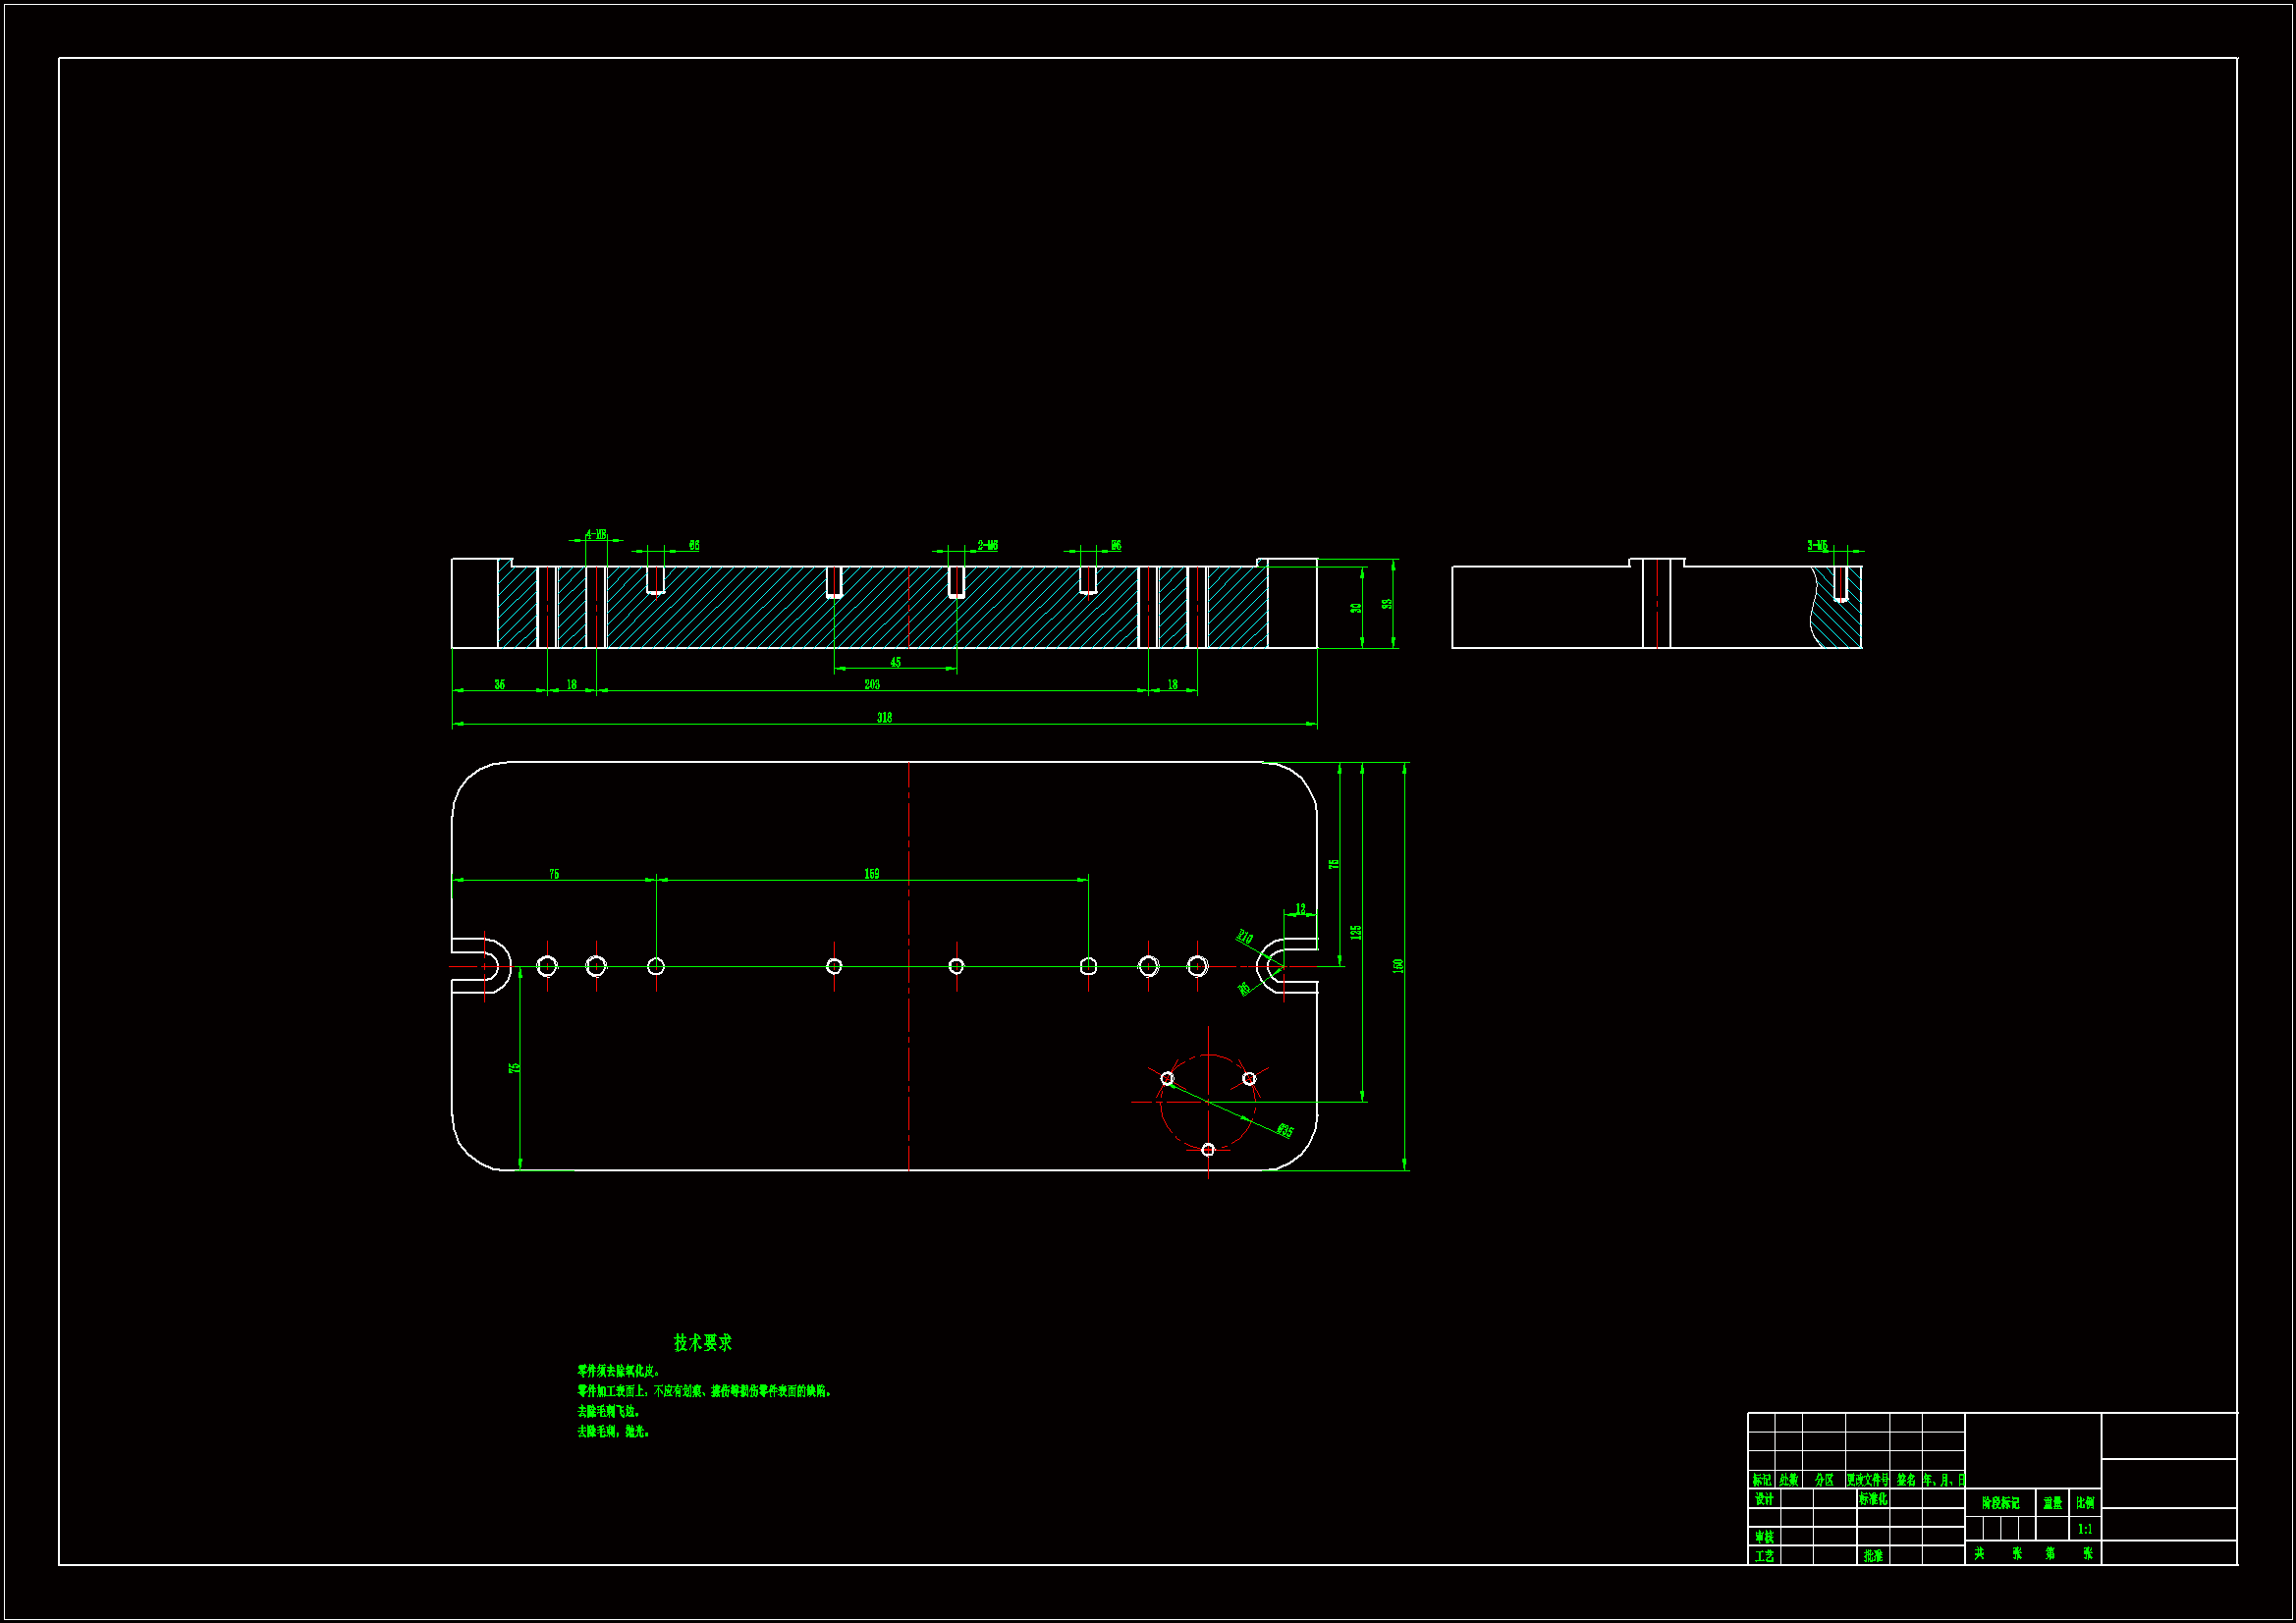
Task: Click the 技术要求 heading text
Action: coord(702,1343)
